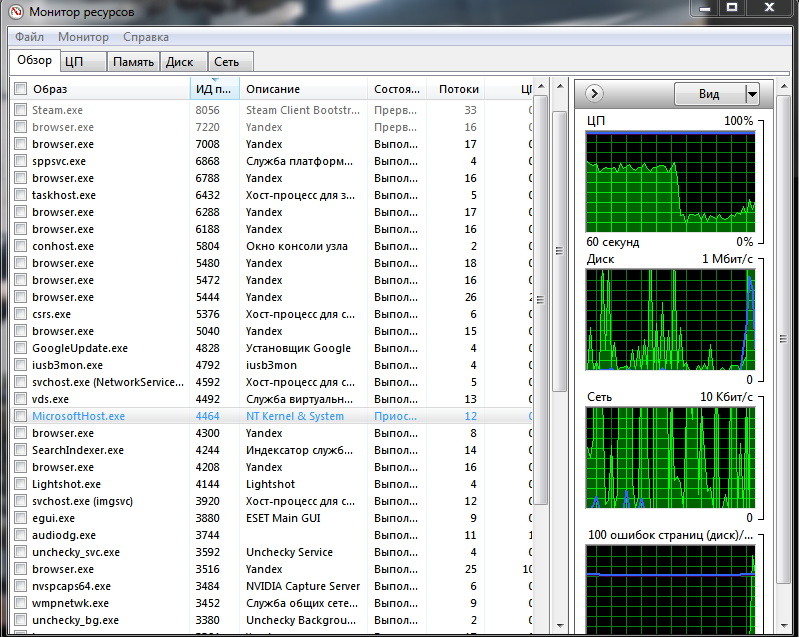Toggle the select-all checkbox in Образ header

(x=21, y=89)
